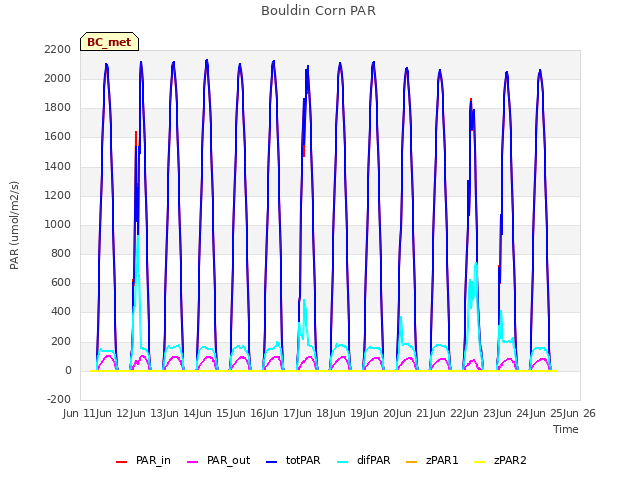640x480 pixels.
Task: Click the Jun 23 x-axis tick label
Action: (x=481, y=413)
